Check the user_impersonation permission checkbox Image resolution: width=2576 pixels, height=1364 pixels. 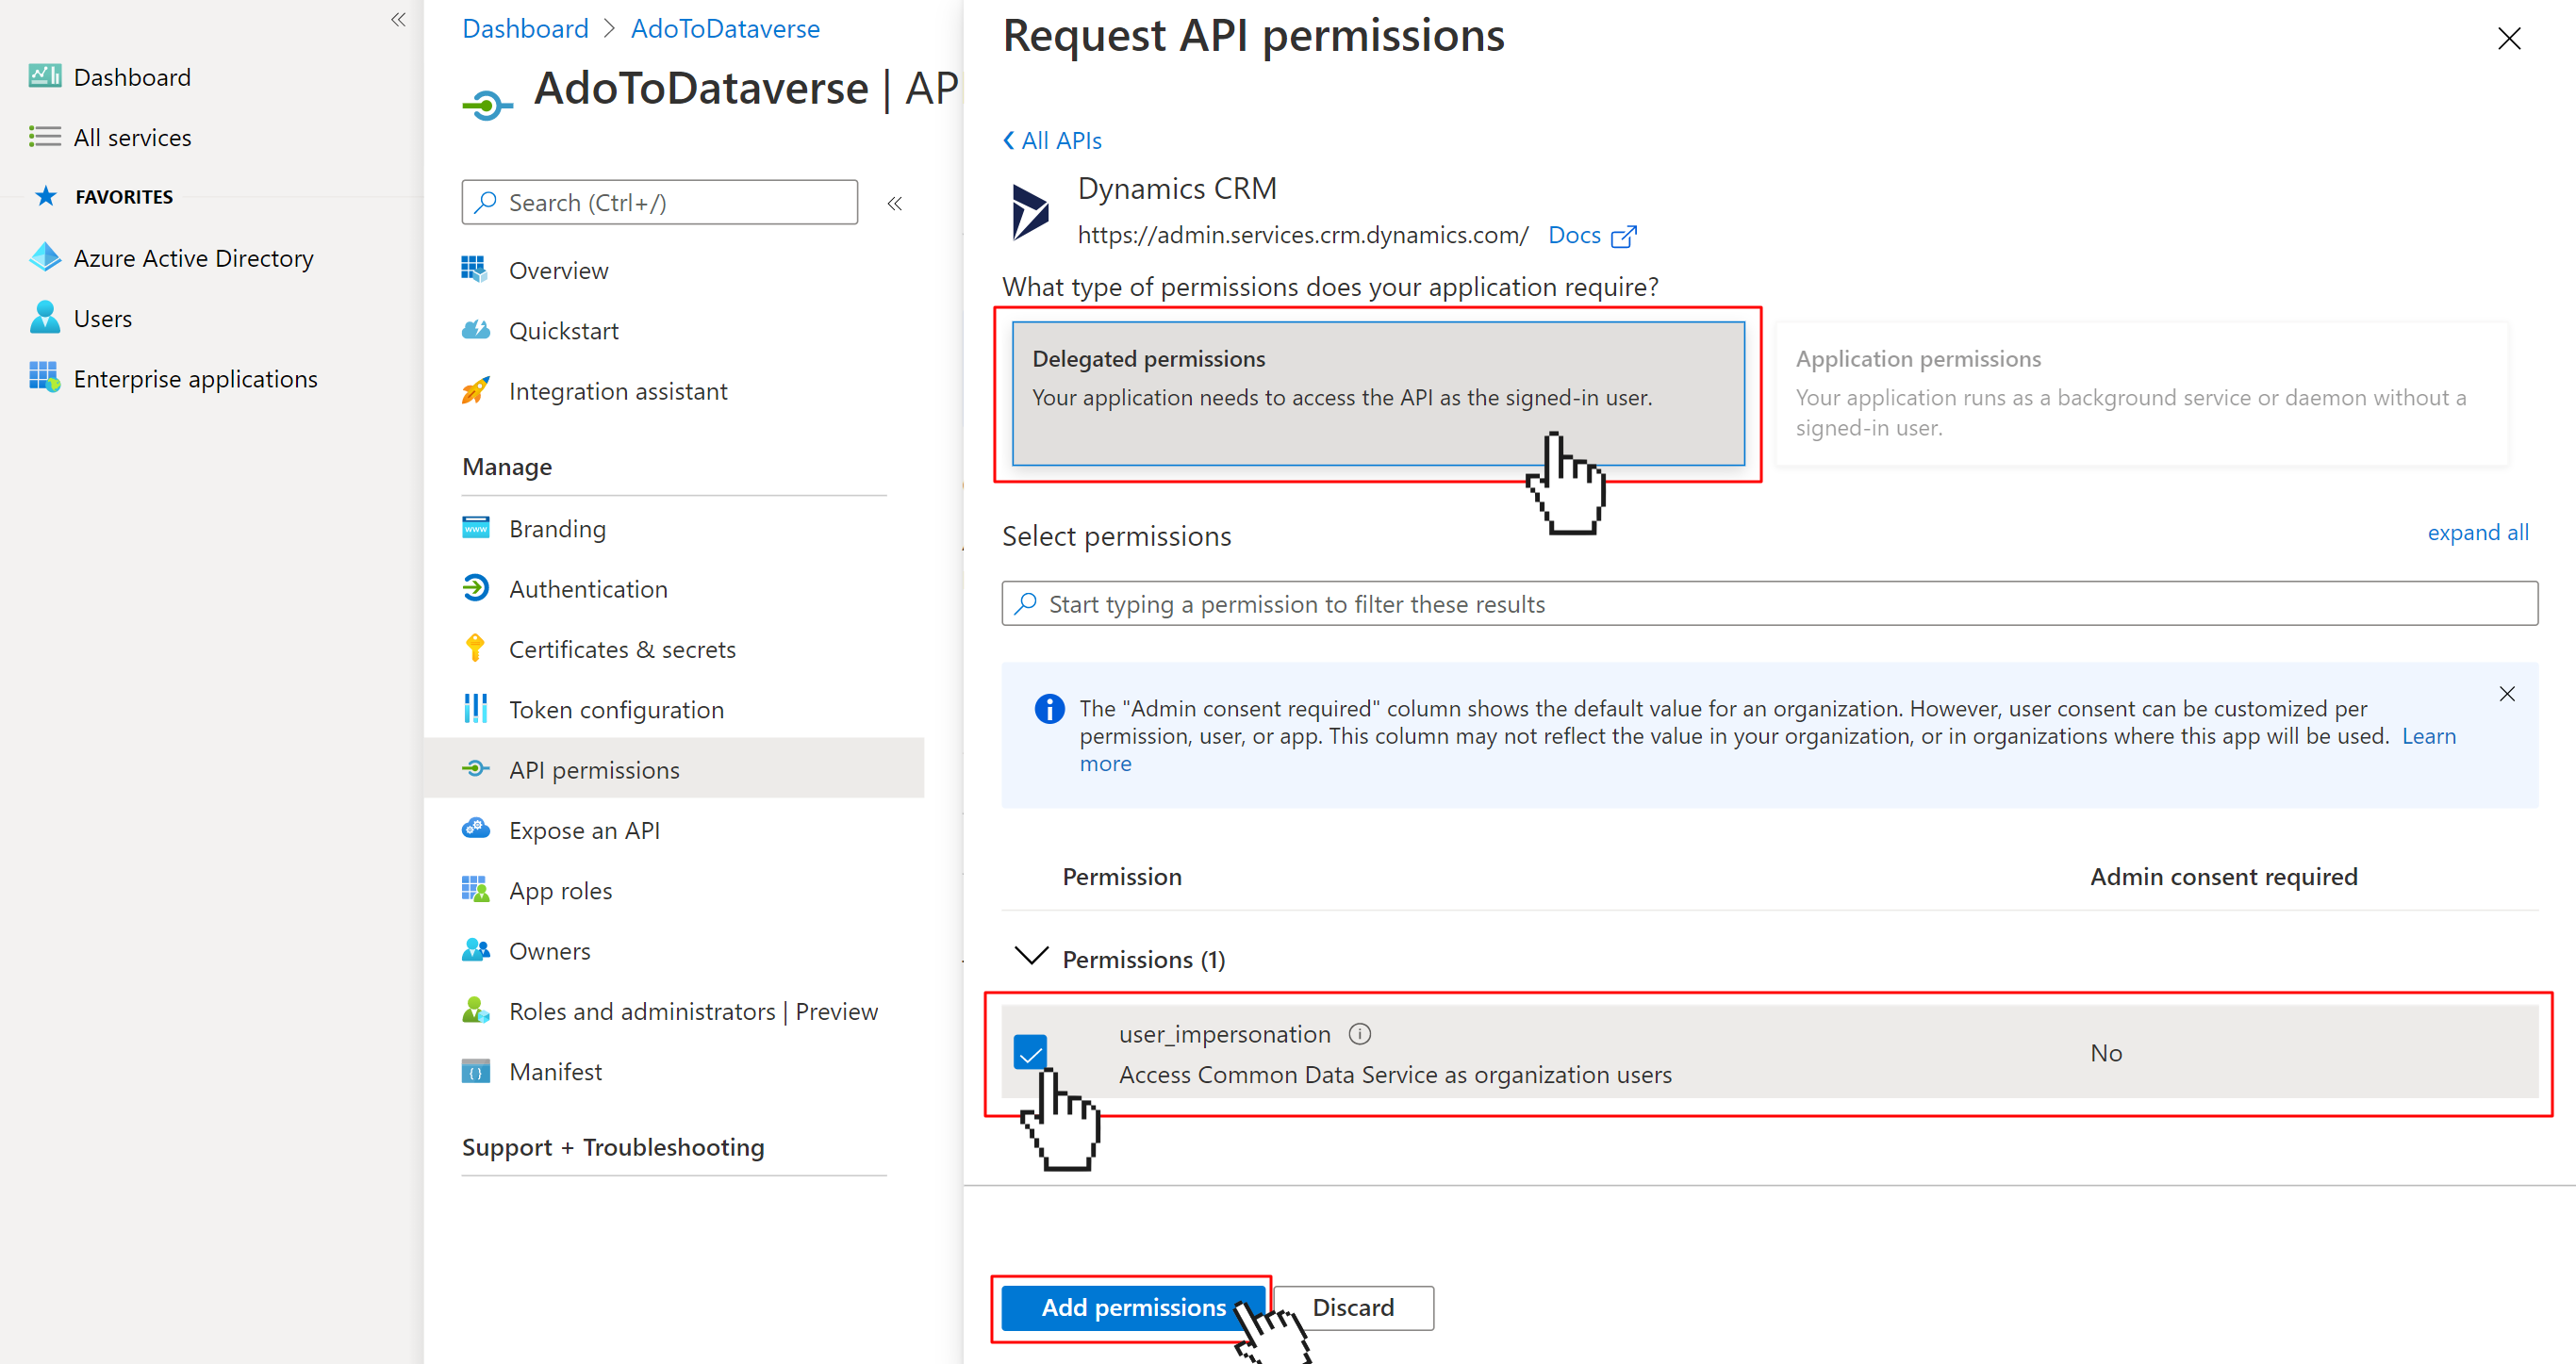click(x=1031, y=1052)
